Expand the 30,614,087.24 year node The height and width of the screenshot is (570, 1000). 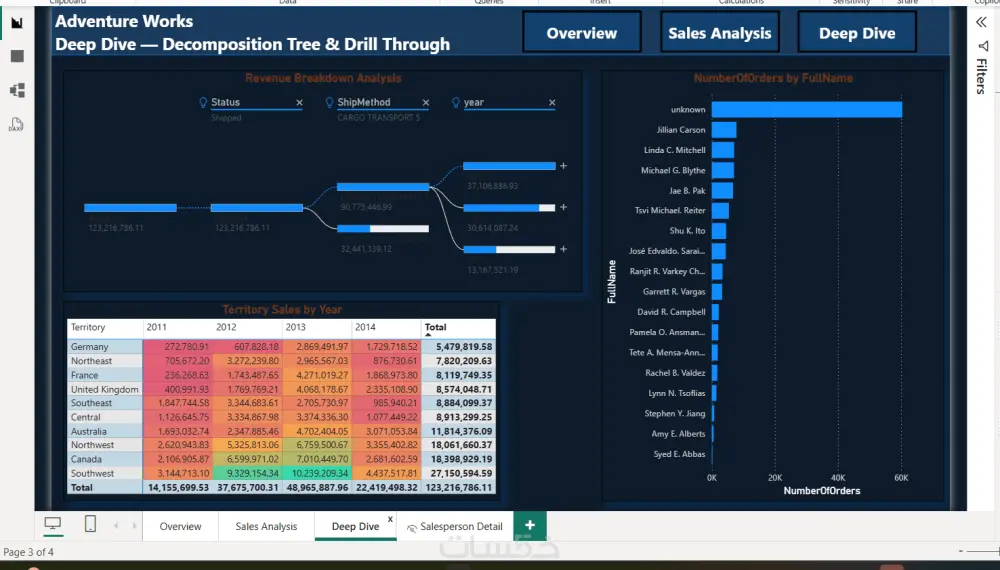click(563, 207)
